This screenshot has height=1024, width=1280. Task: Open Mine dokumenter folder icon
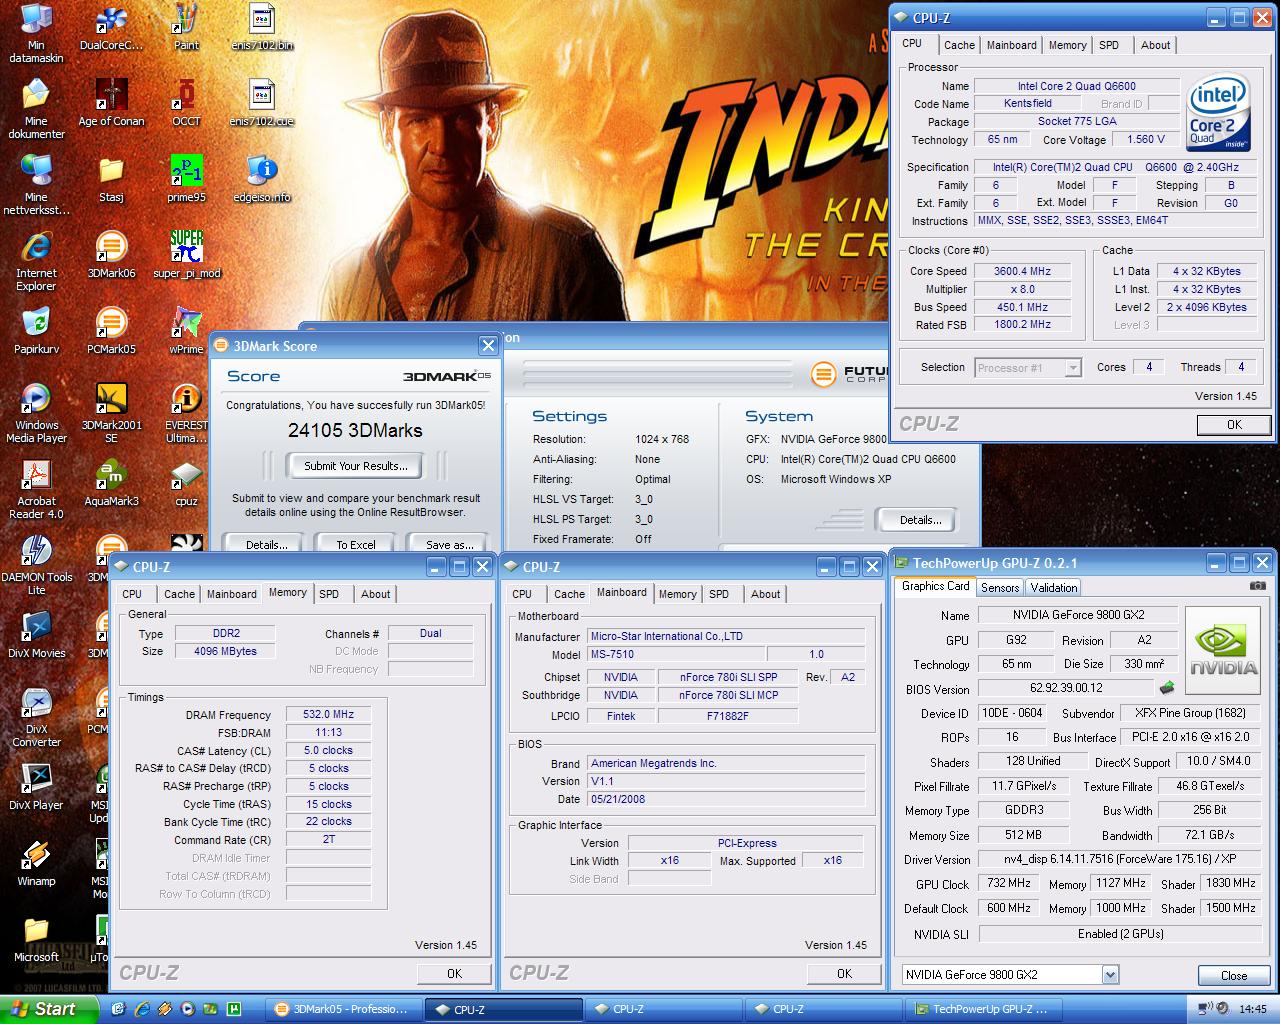pyautogui.click(x=36, y=108)
